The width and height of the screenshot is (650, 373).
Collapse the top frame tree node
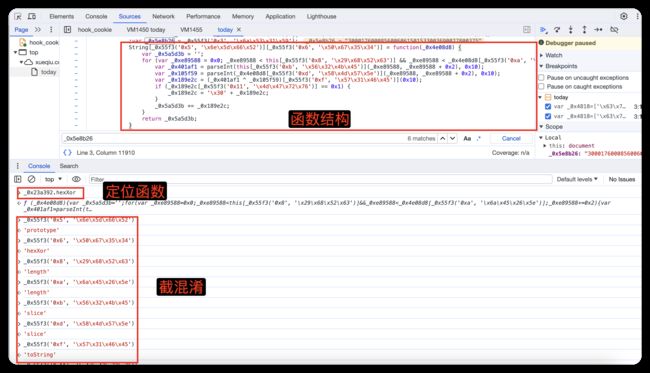(x=15, y=52)
